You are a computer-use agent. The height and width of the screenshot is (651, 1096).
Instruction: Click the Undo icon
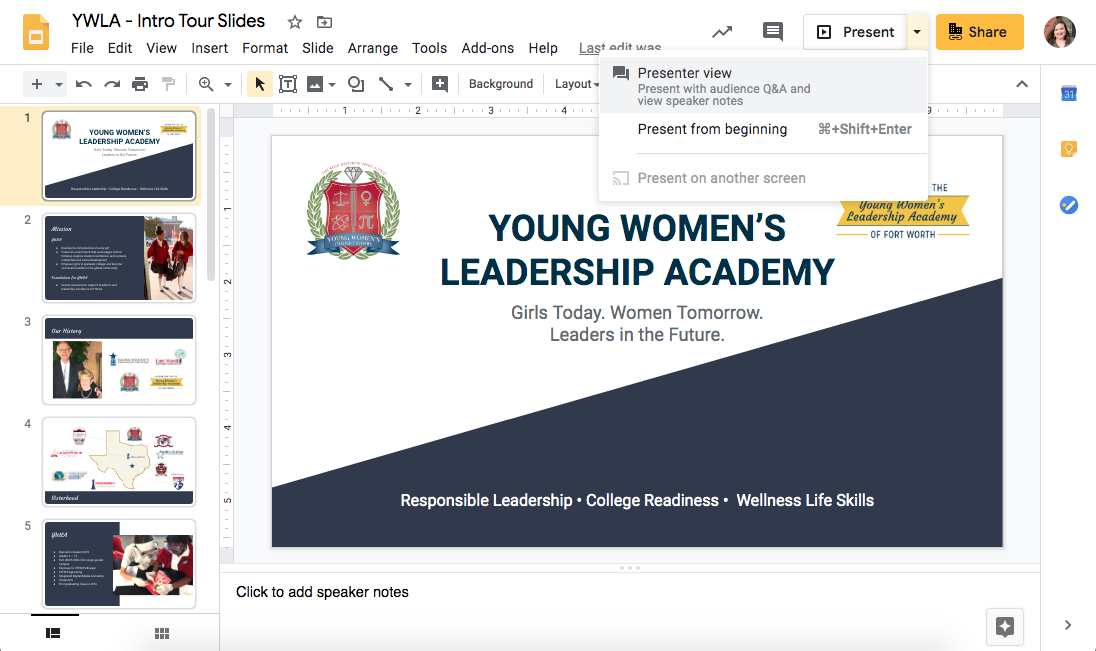coord(84,85)
